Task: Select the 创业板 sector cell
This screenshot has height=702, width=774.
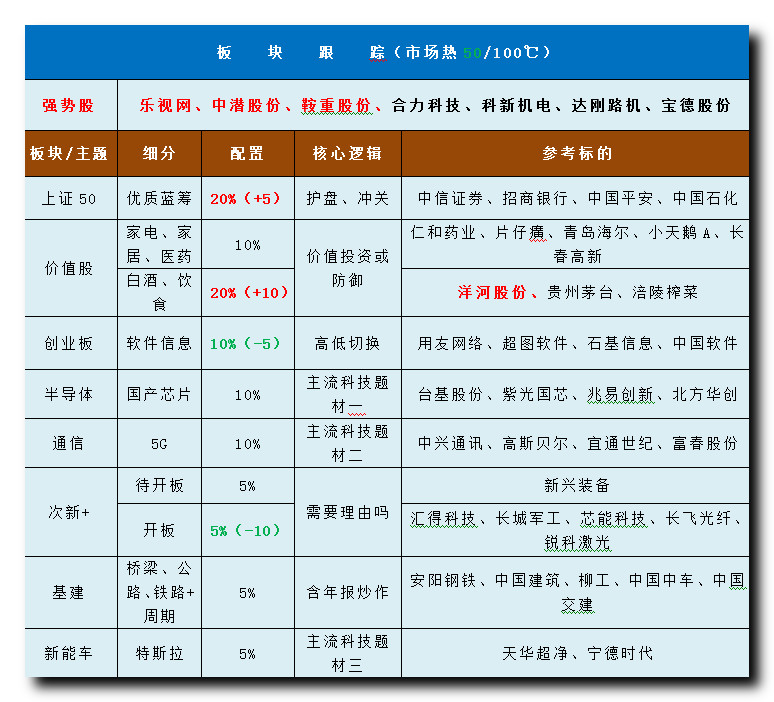Action: tap(69, 343)
